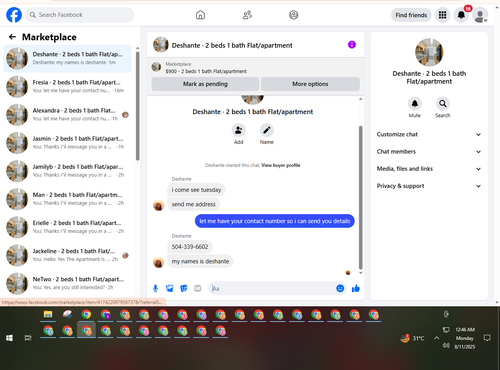Open the account profile avatar menu
The width and height of the screenshot is (500, 370).
[480, 15]
